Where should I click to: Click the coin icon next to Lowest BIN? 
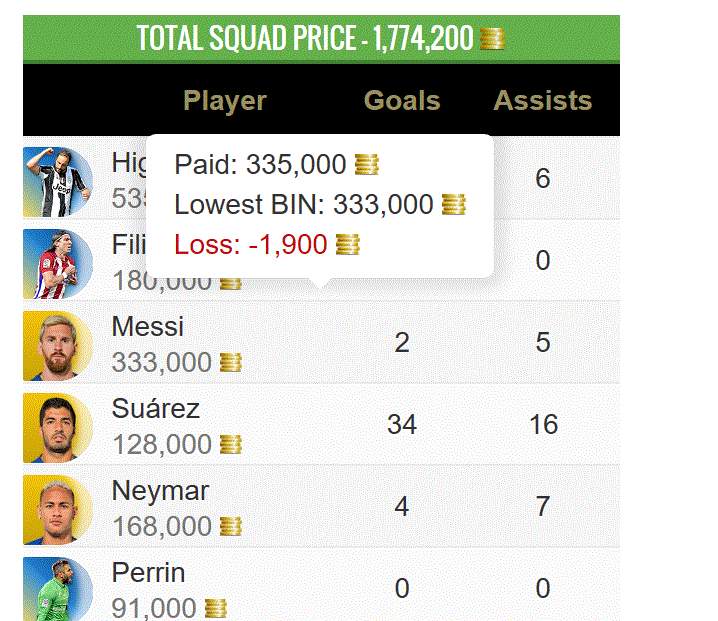[453, 205]
